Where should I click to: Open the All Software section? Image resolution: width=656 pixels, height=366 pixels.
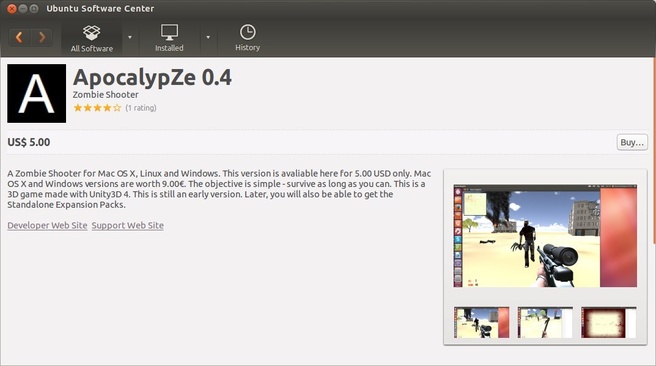coord(92,38)
